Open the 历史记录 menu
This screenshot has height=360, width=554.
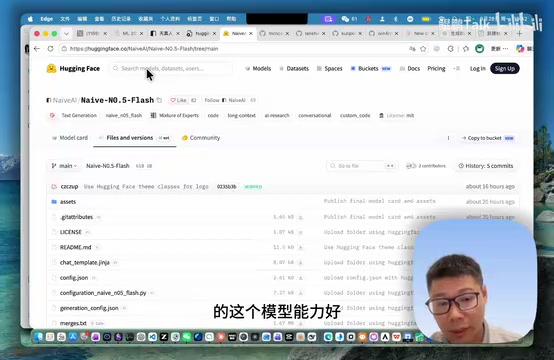121,19
